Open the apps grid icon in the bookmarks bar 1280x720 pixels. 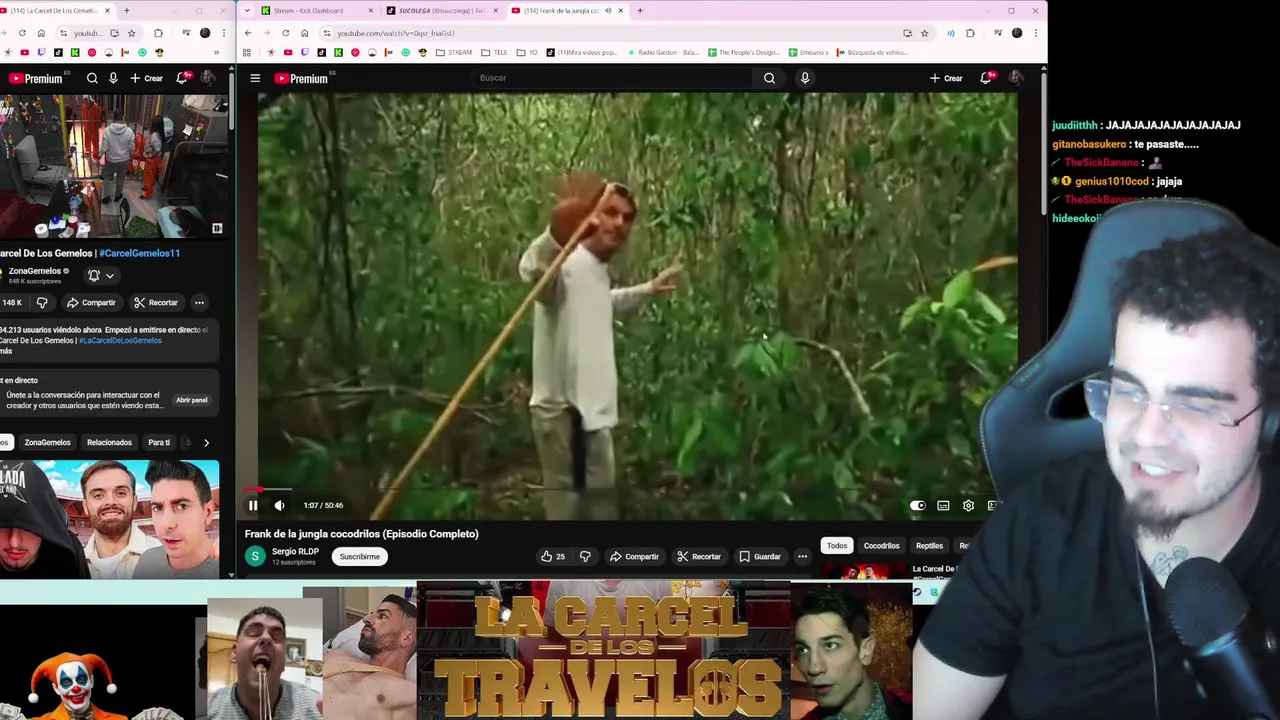point(248,52)
